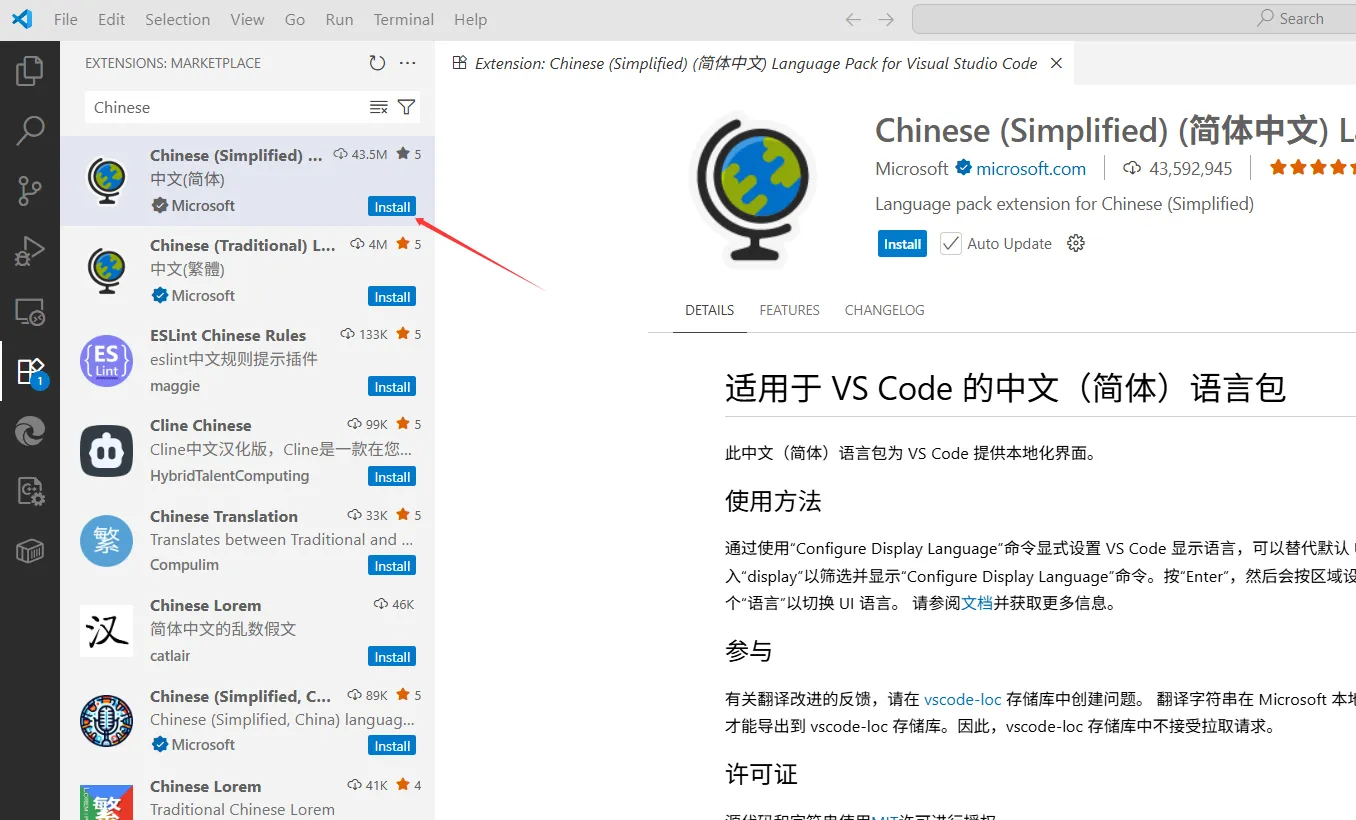This screenshot has height=820, width=1356.
Task: Install Chinese (Traditional) language pack
Action: coord(392,297)
